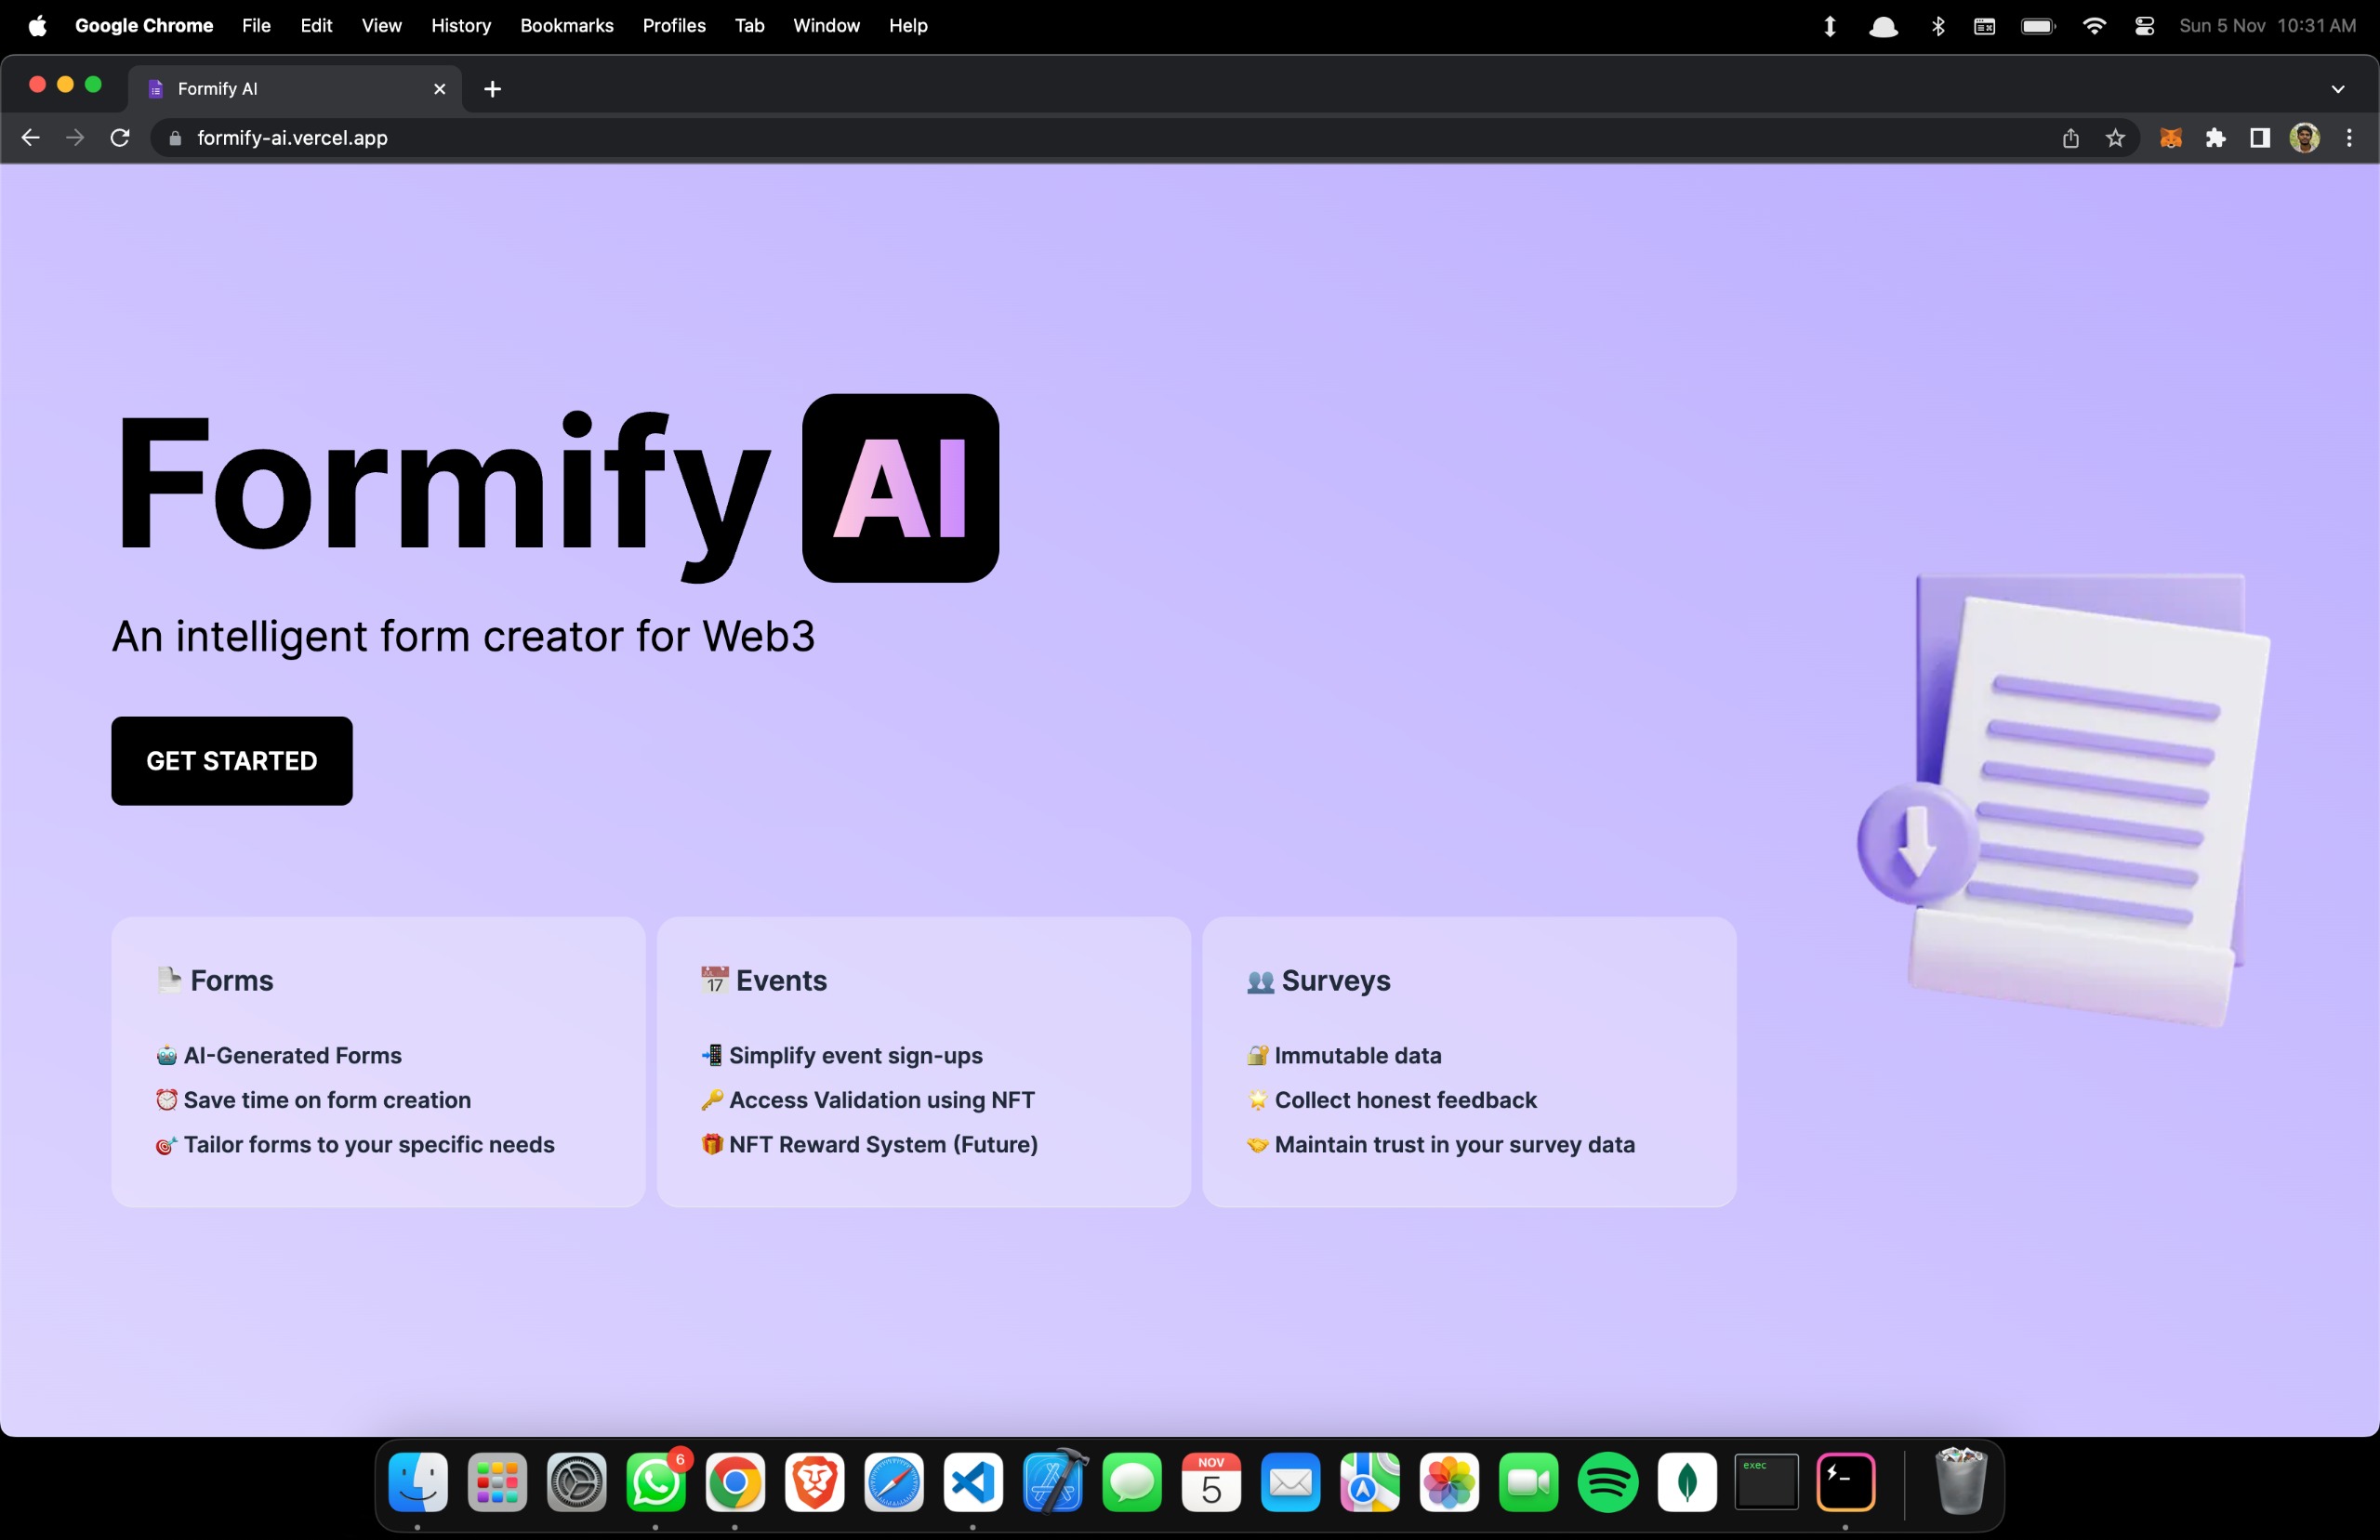
Task: Open the History menu
Action: pos(461,26)
